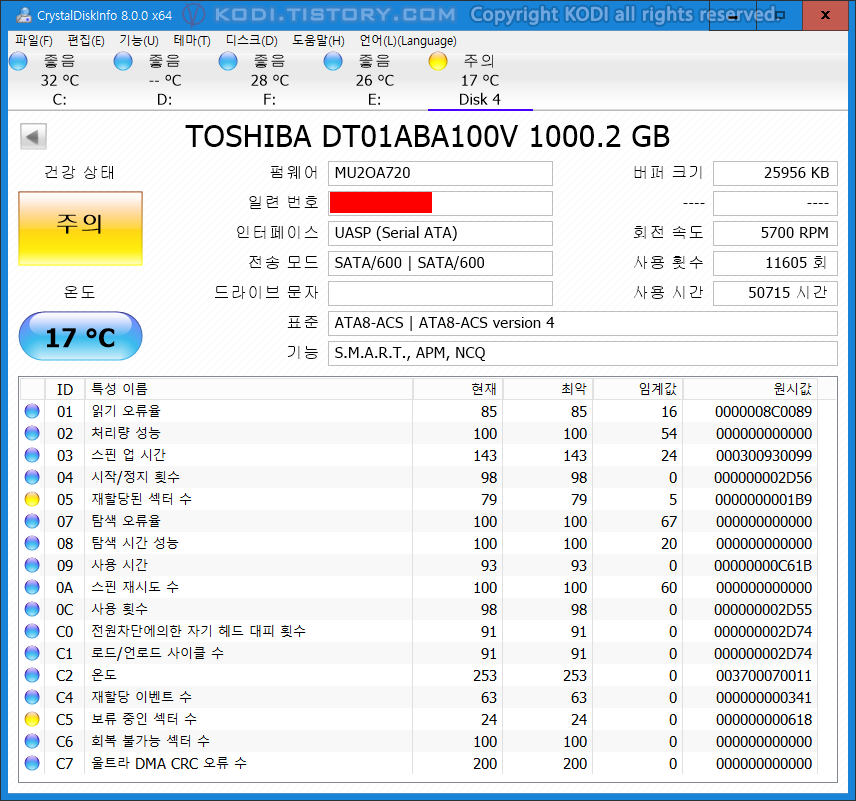
Task: Click the CrystalDiskInfo app icon in title bar
Action: click(x=23, y=15)
